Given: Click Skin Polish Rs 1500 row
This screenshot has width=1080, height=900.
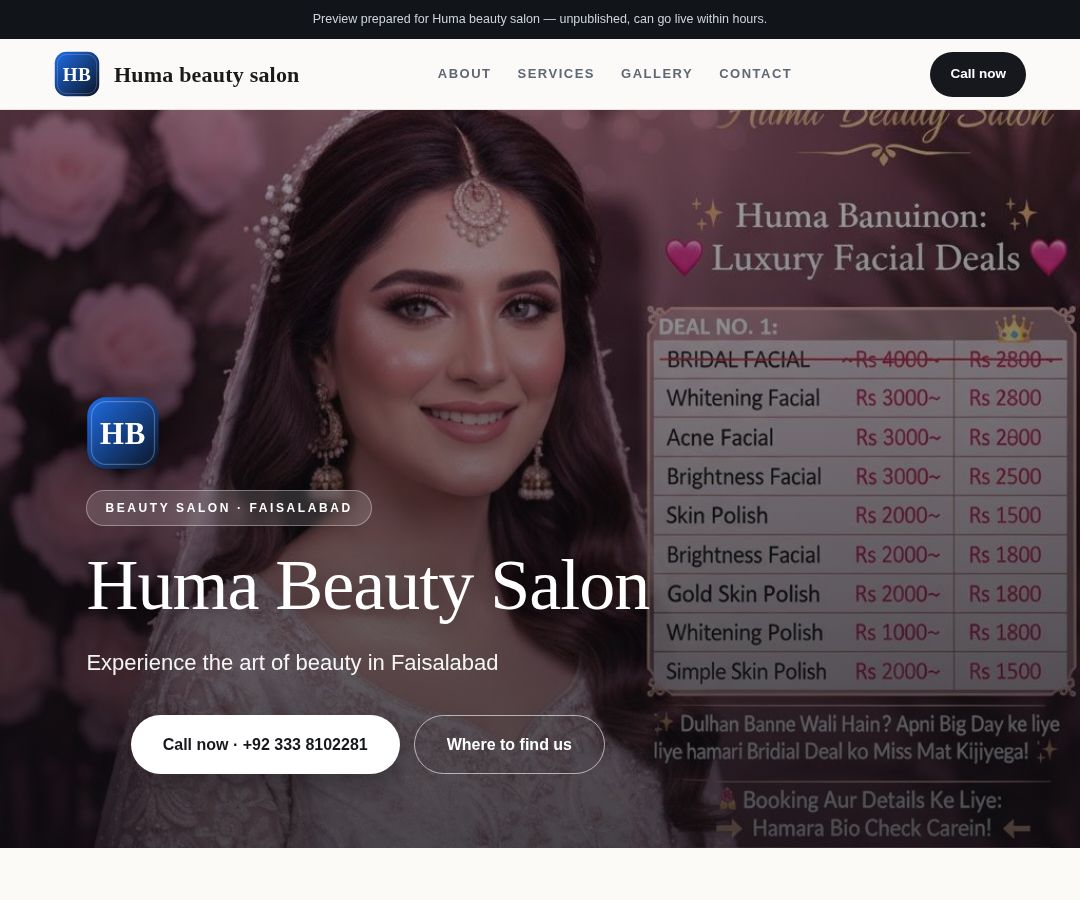Looking at the screenshot, I should pyautogui.click(x=860, y=515).
